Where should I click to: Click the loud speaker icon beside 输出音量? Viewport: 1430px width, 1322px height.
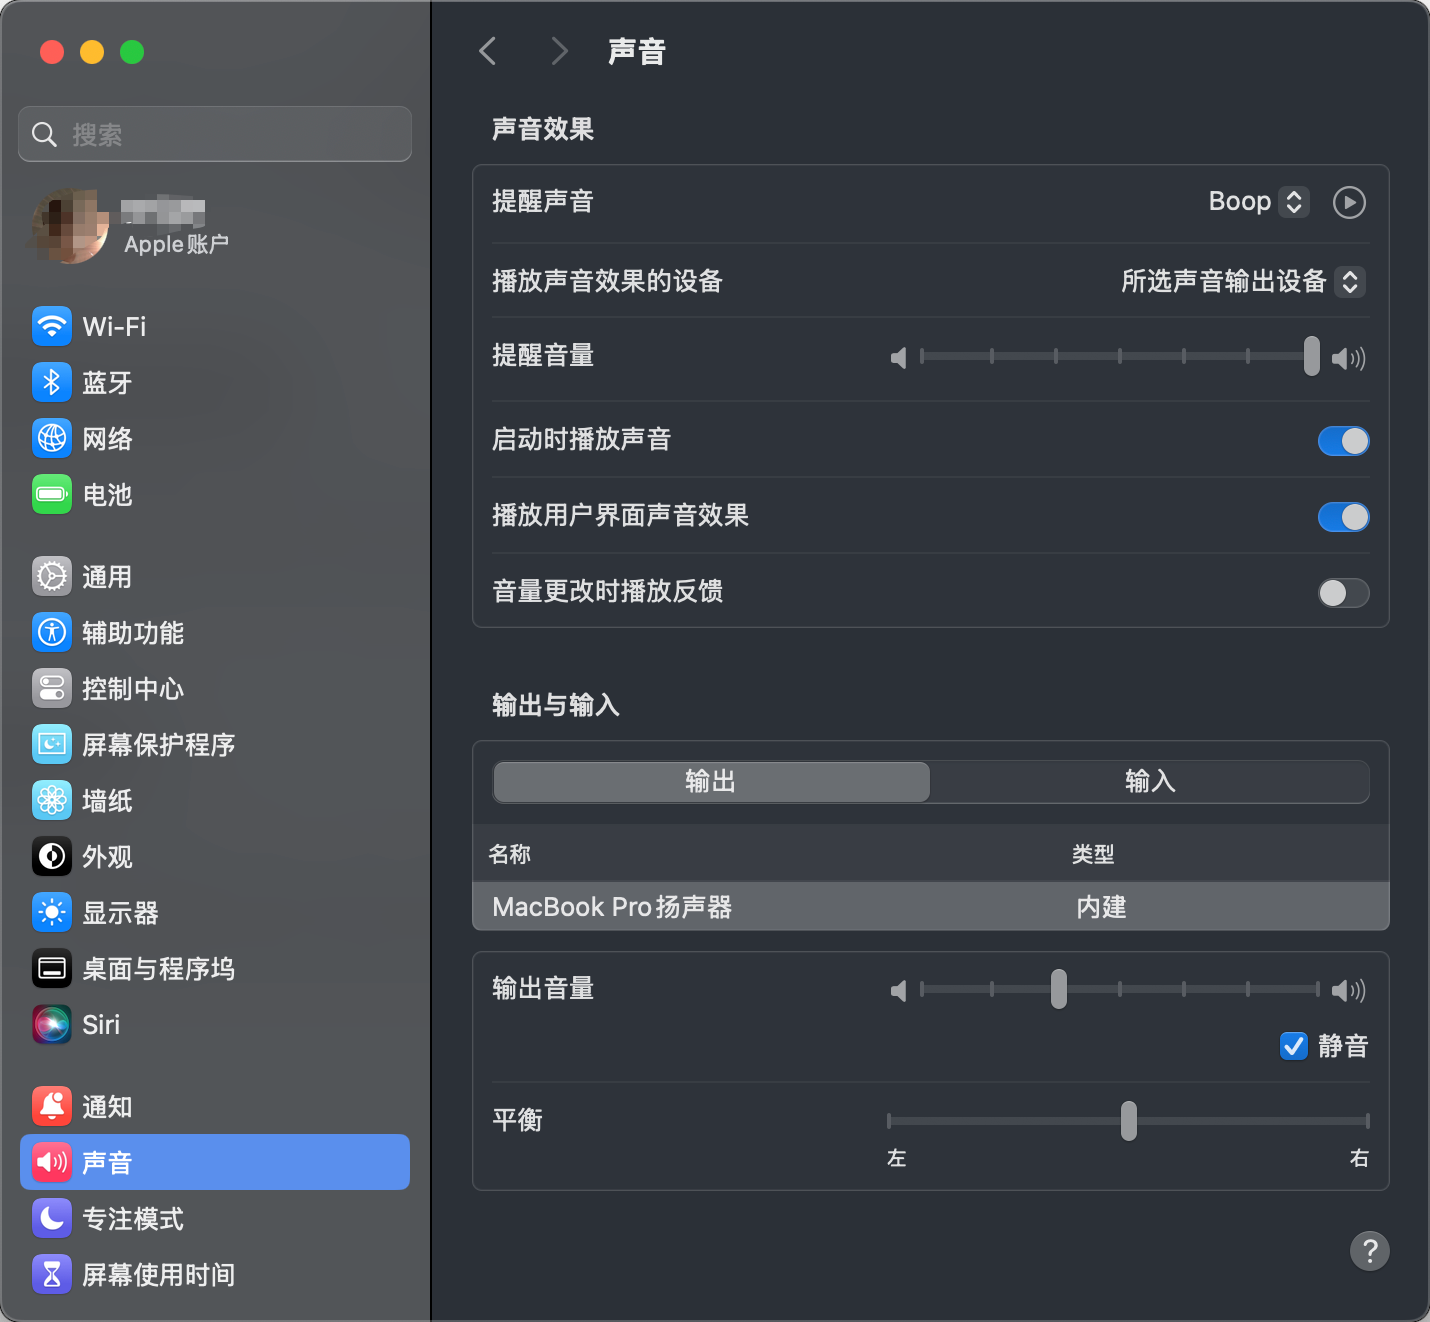click(1349, 990)
